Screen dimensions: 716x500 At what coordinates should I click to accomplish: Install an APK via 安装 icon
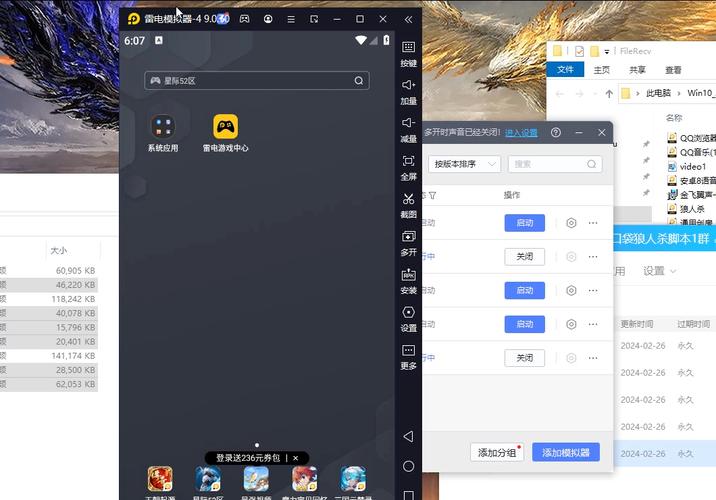[x=408, y=281]
